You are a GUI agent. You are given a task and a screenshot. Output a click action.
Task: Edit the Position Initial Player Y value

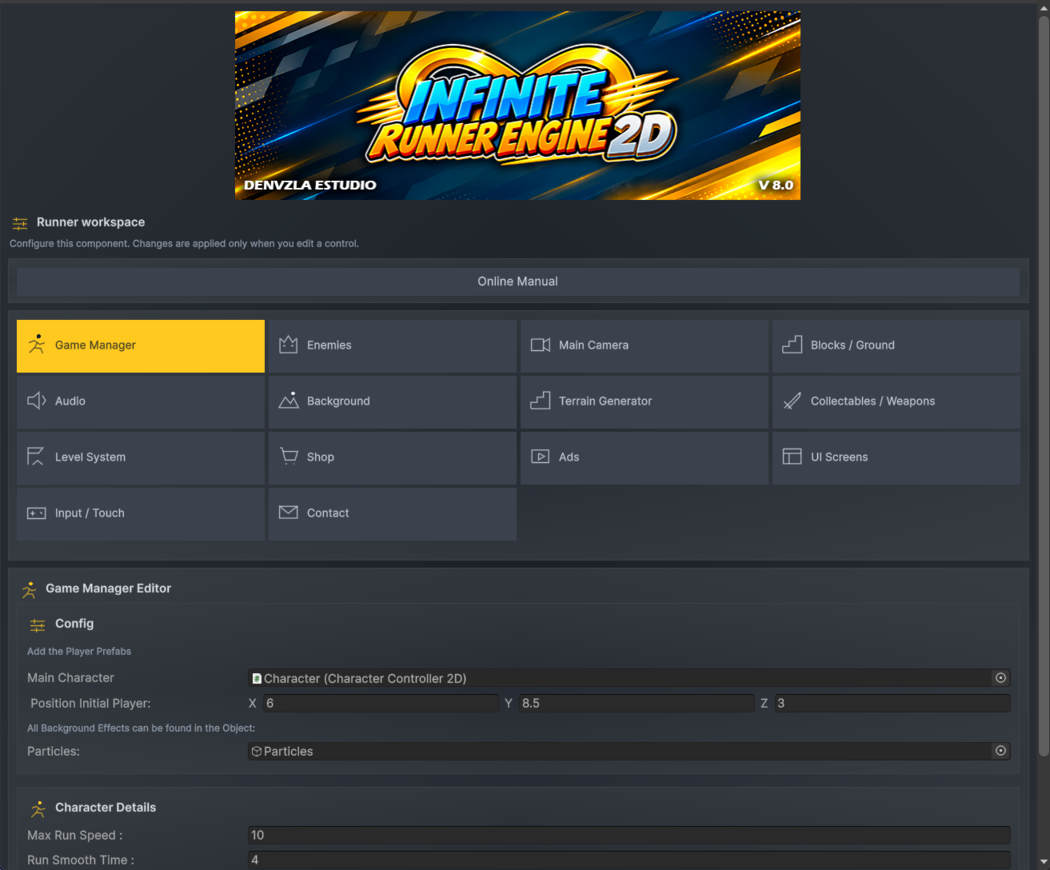click(x=635, y=703)
